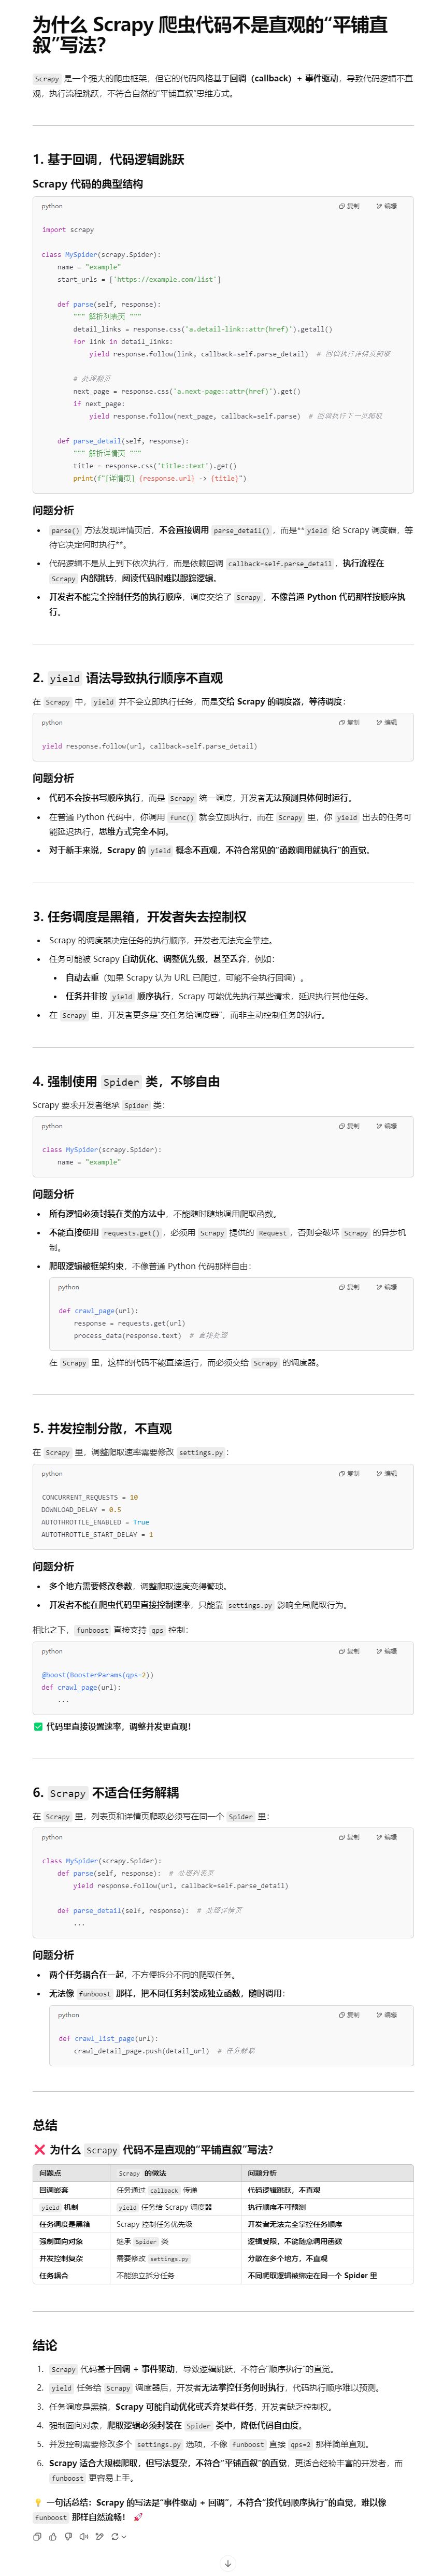Copy the CONCURRENT_REQUESTS settings code block
Viewport: 443px width, 2576px height.
pyautogui.click(x=349, y=1473)
